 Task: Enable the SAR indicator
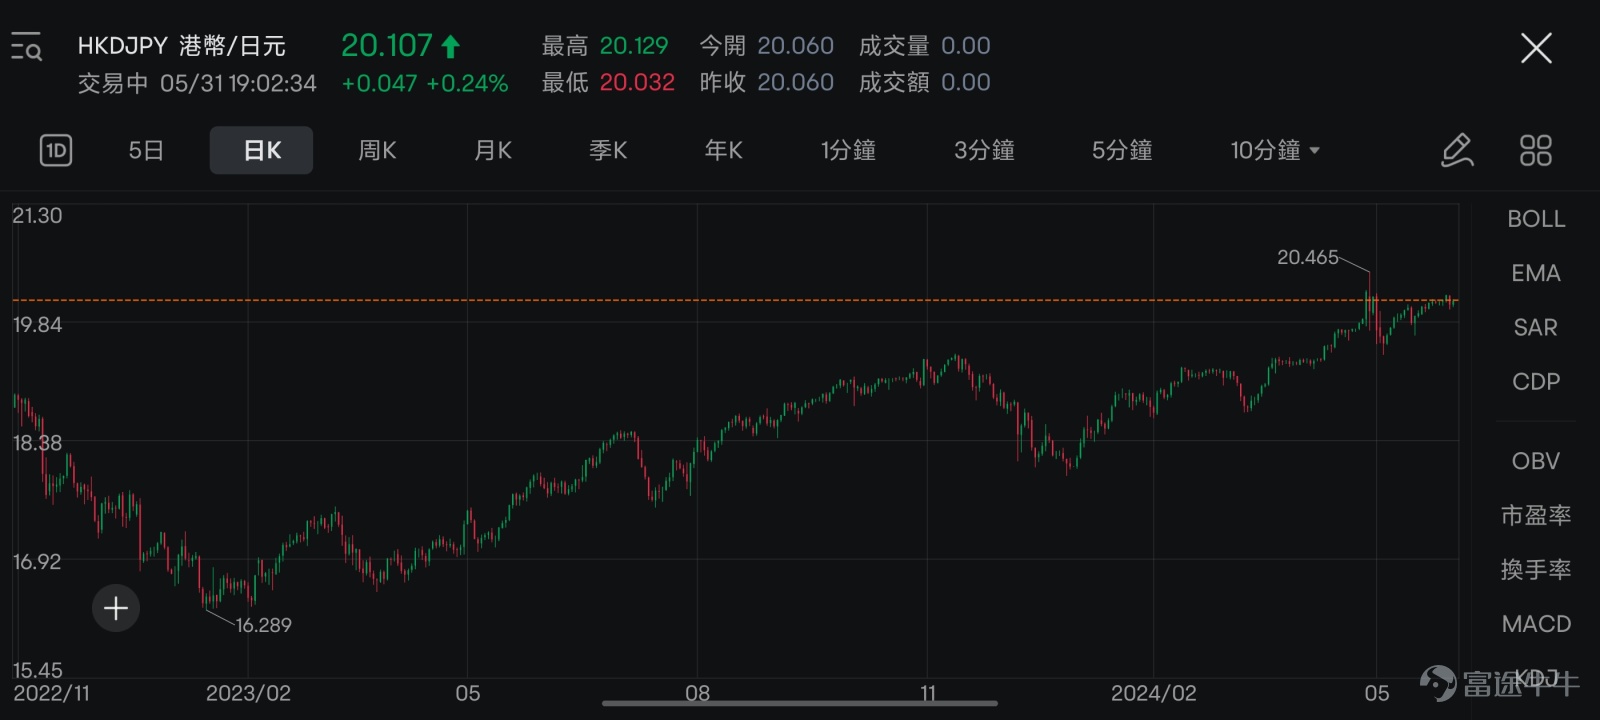pos(1536,327)
